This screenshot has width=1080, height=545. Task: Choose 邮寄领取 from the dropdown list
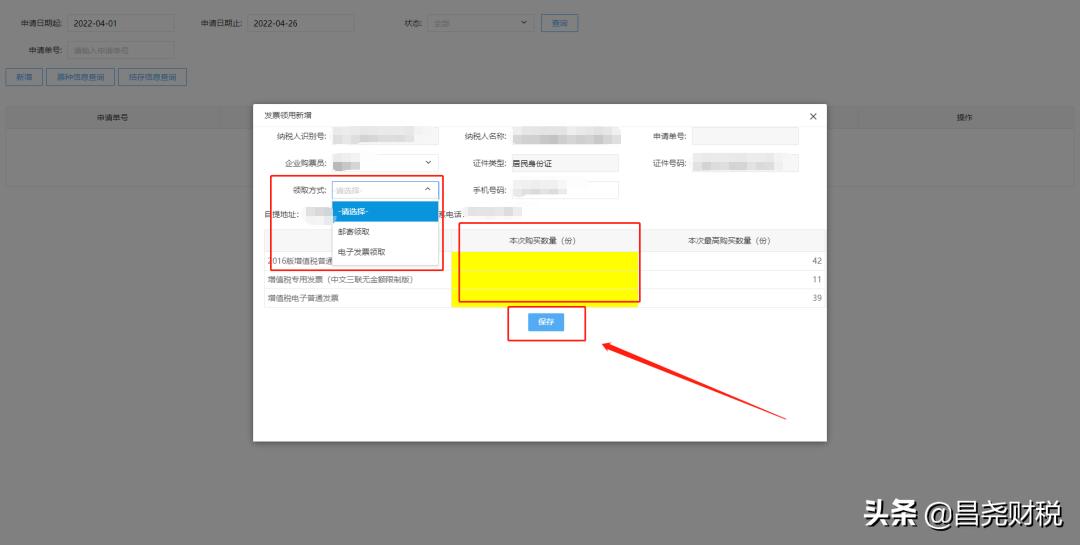click(x=385, y=232)
